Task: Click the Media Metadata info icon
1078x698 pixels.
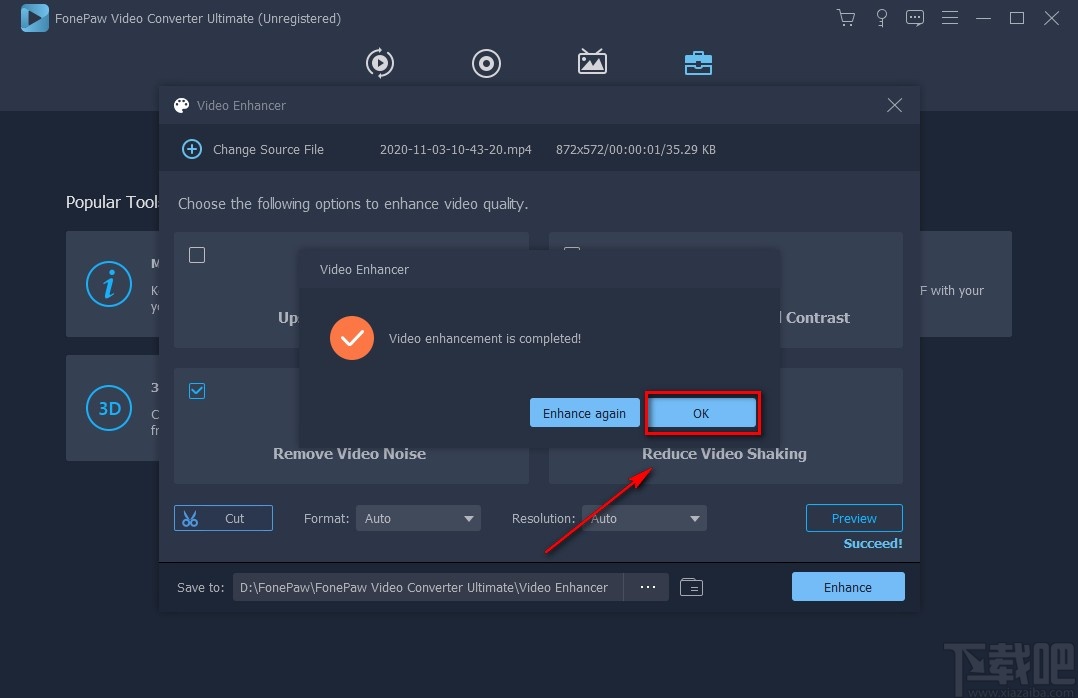Action: [109, 284]
